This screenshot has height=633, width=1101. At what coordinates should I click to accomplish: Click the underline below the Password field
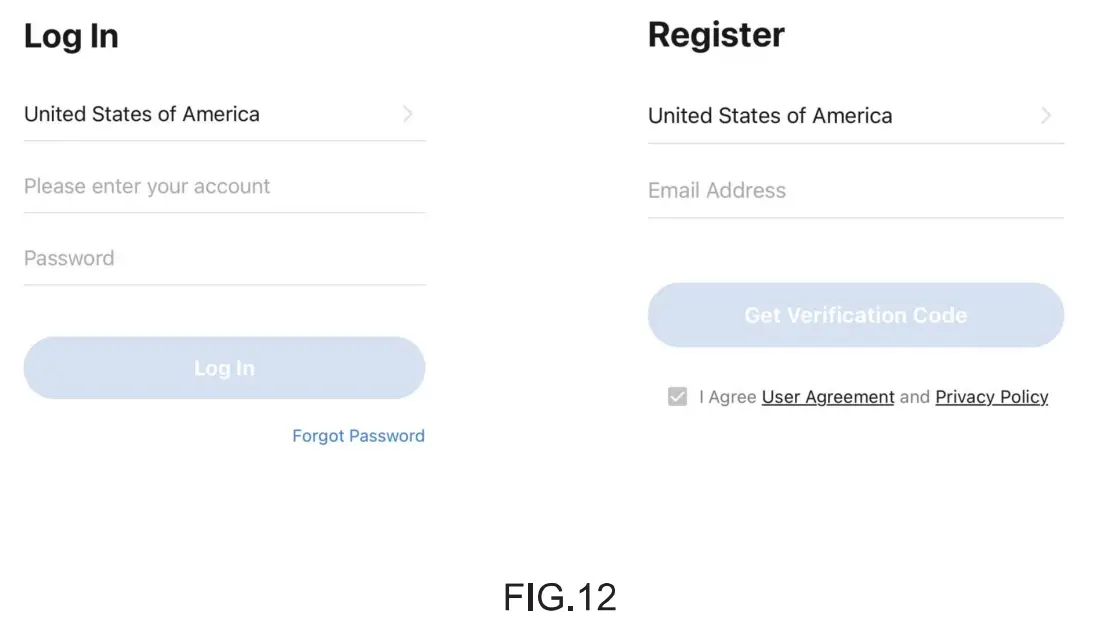224,285
